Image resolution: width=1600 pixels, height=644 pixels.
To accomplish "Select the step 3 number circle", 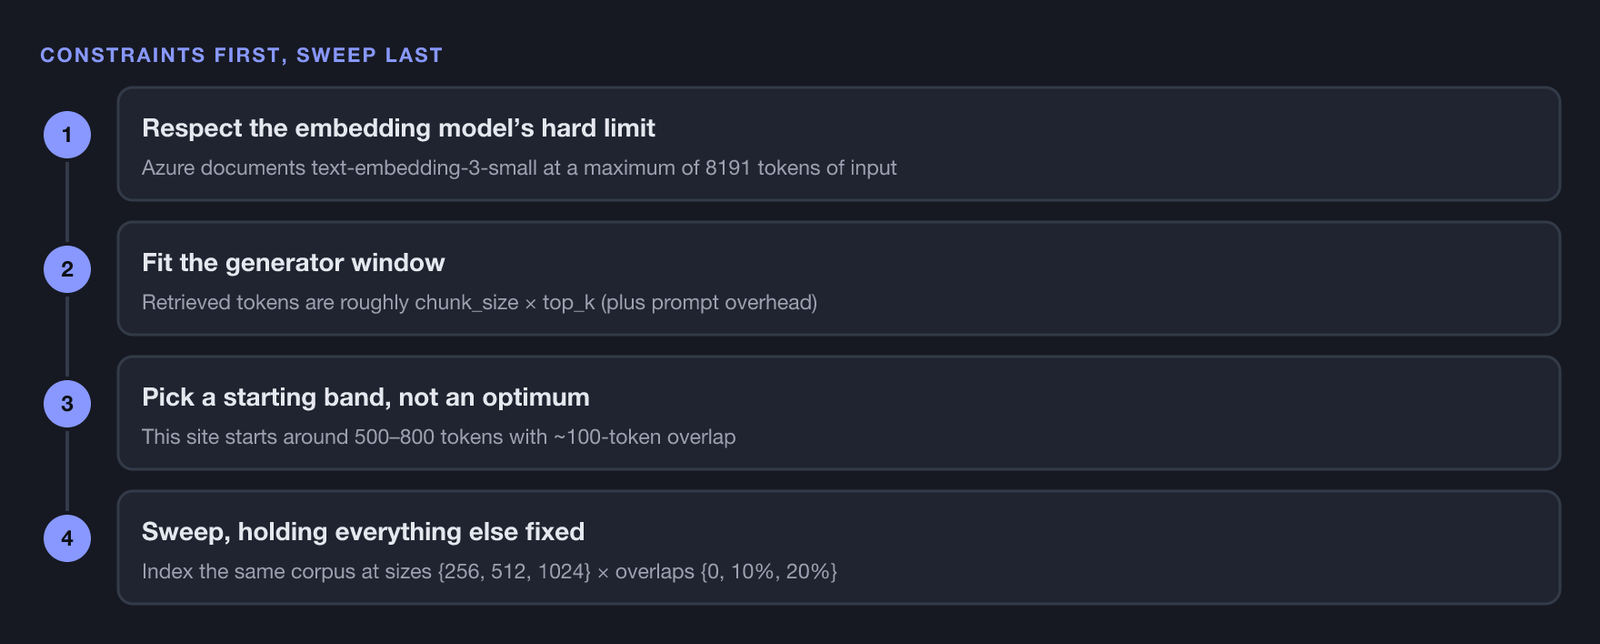I will (x=67, y=404).
